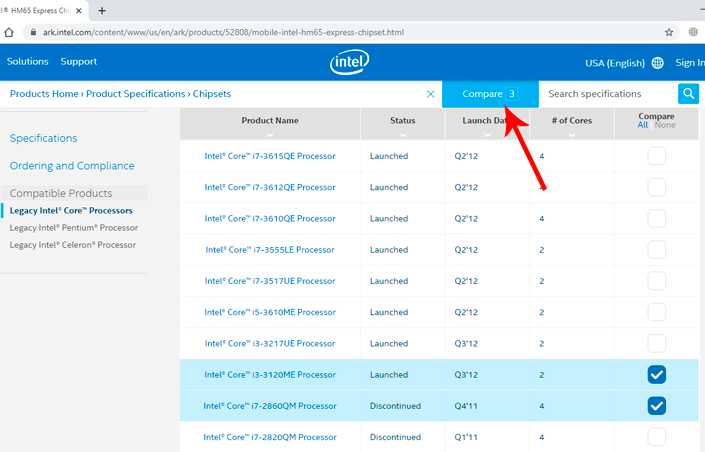Go to Ordering and Compliance section
This screenshot has height=452, width=705.
[72, 166]
